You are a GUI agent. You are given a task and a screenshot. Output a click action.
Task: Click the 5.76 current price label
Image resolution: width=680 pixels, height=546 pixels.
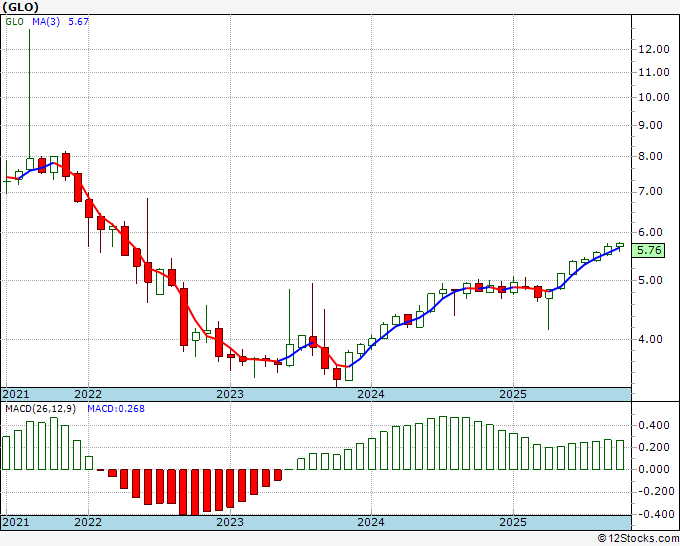coord(648,250)
